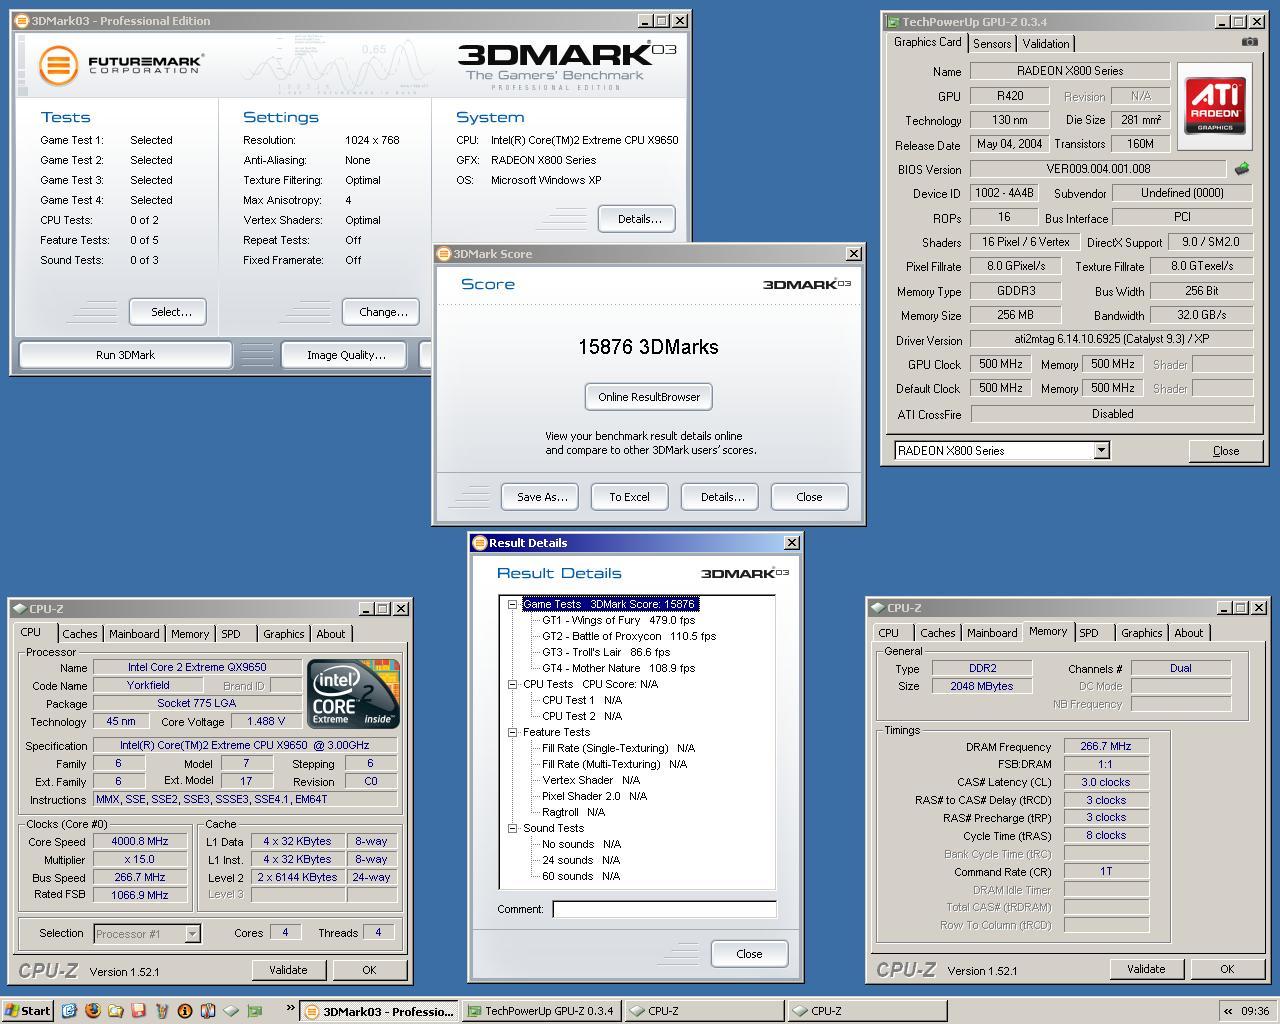Open the Processor #1 selection dropdown
The image size is (1280, 1024).
point(192,933)
